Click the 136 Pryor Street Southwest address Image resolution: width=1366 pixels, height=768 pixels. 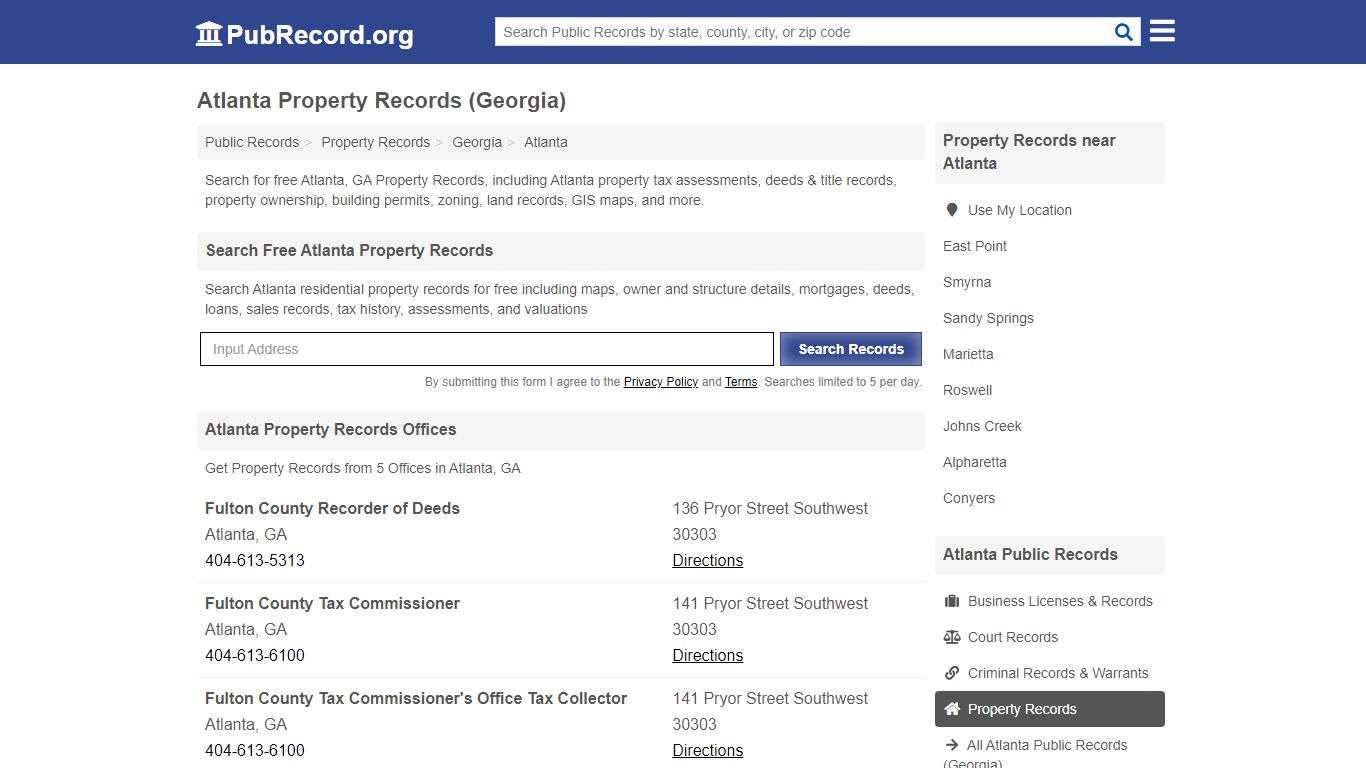tap(770, 508)
